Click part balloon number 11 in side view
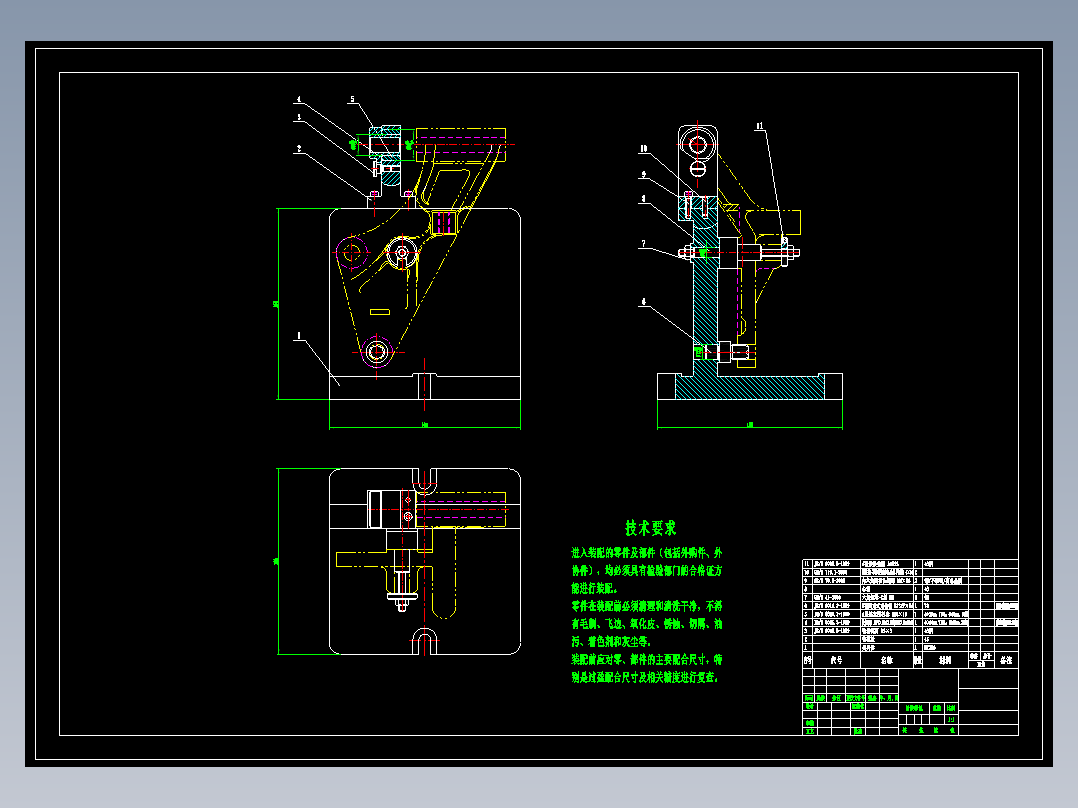The height and width of the screenshot is (808, 1078). tap(760, 126)
